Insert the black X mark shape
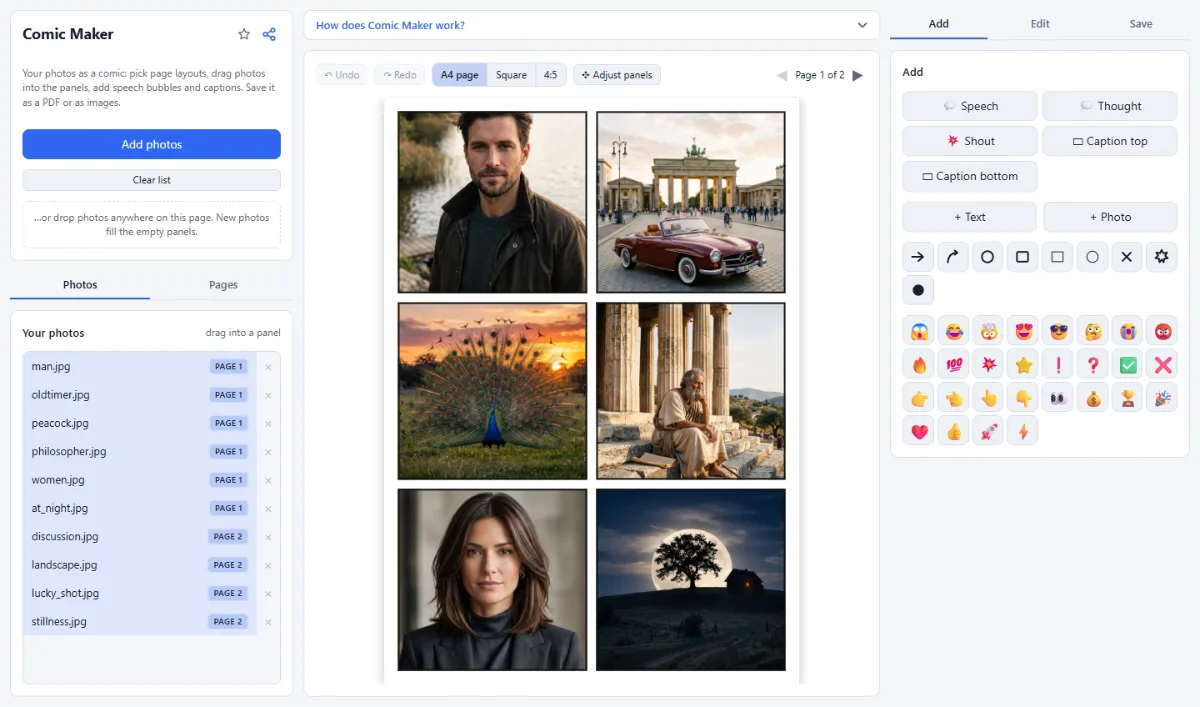Image resolution: width=1200 pixels, height=707 pixels. pos(1127,257)
